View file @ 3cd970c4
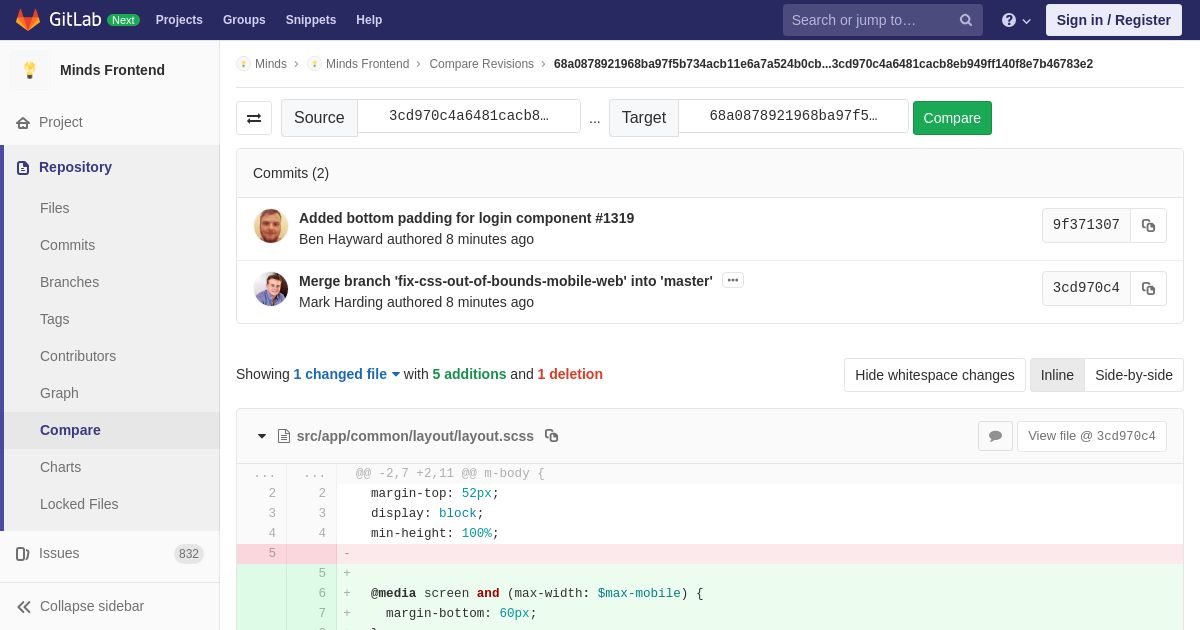 tap(1092, 436)
